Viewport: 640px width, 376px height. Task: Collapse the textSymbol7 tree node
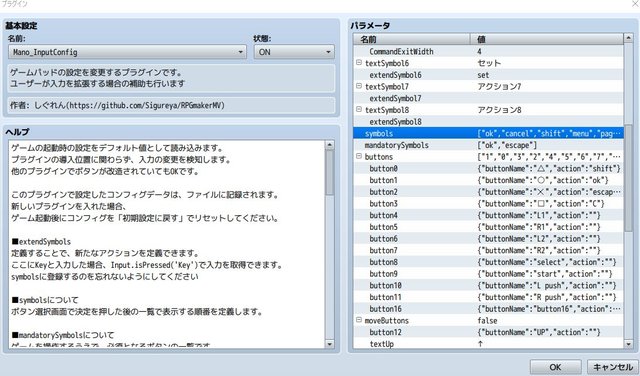[359, 86]
